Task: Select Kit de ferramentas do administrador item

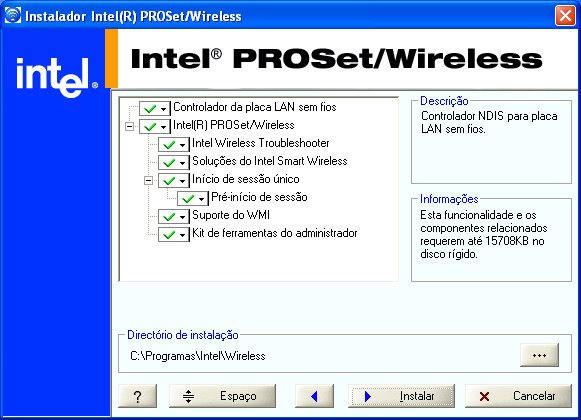Action: click(275, 233)
